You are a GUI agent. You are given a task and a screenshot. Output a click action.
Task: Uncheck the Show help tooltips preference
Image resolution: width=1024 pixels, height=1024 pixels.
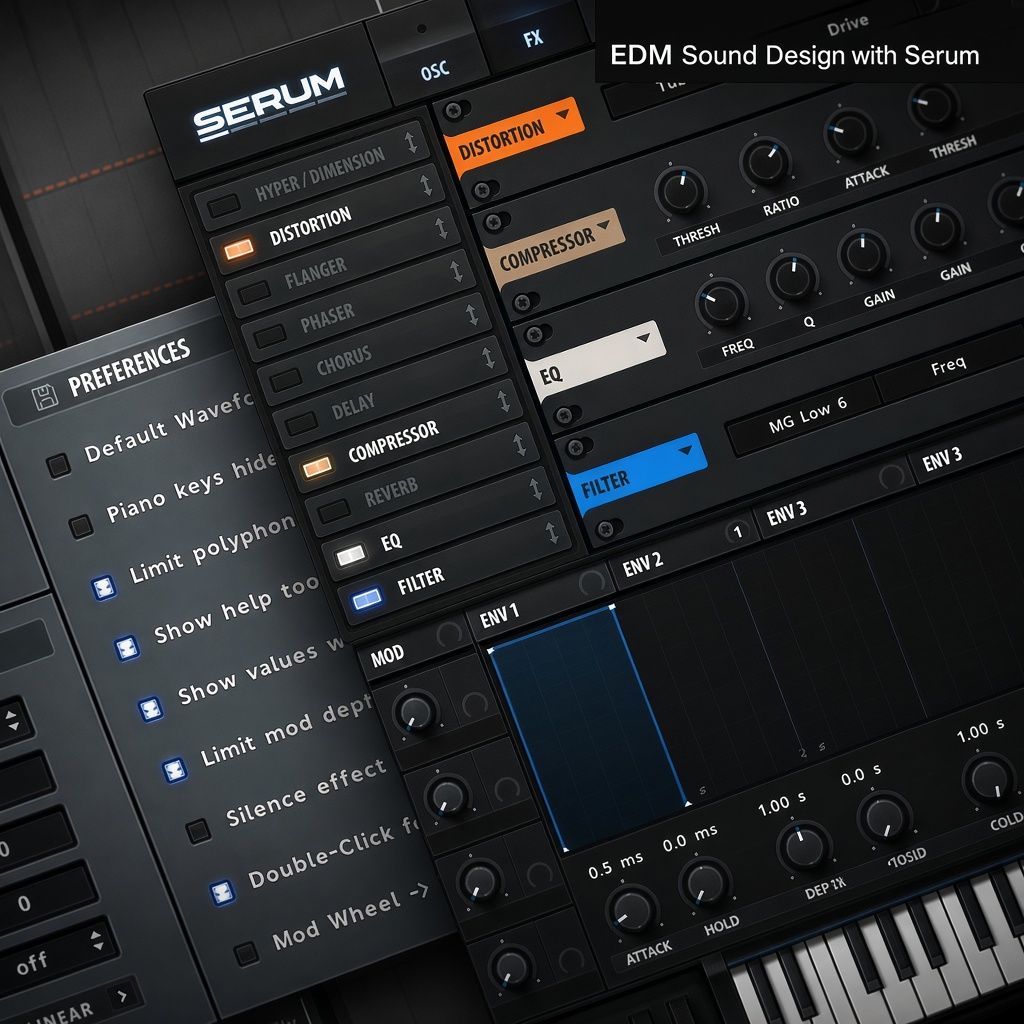(x=127, y=648)
